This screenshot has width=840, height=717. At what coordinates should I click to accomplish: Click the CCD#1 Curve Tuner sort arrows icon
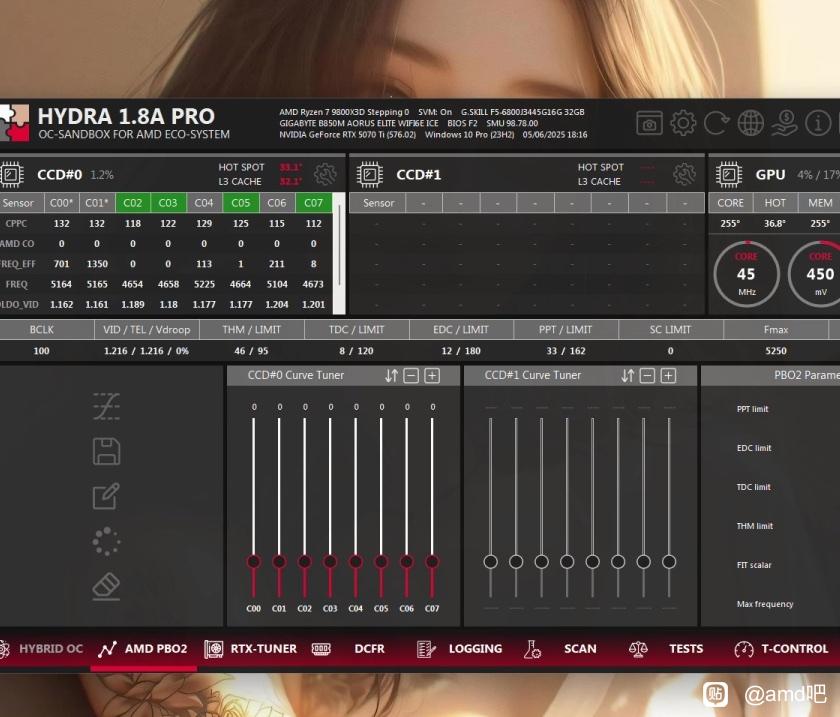628,376
